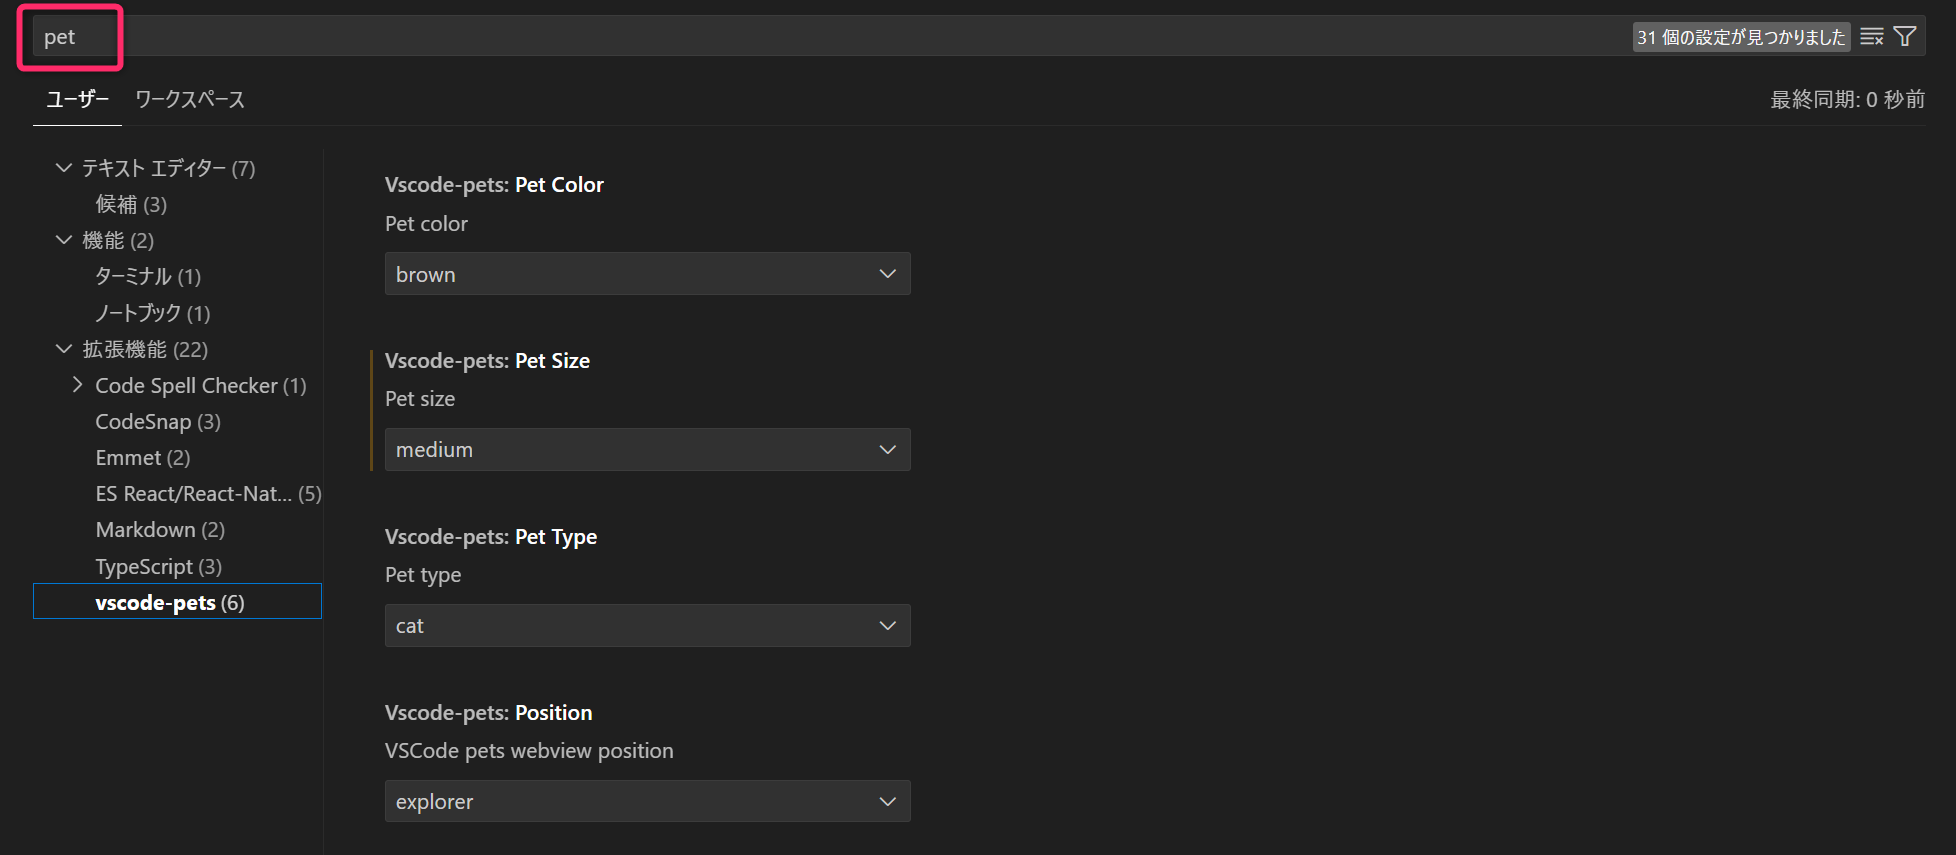This screenshot has height=855, width=1956.
Task: Open the Pet Color dropdown
Action: (647, 274)
